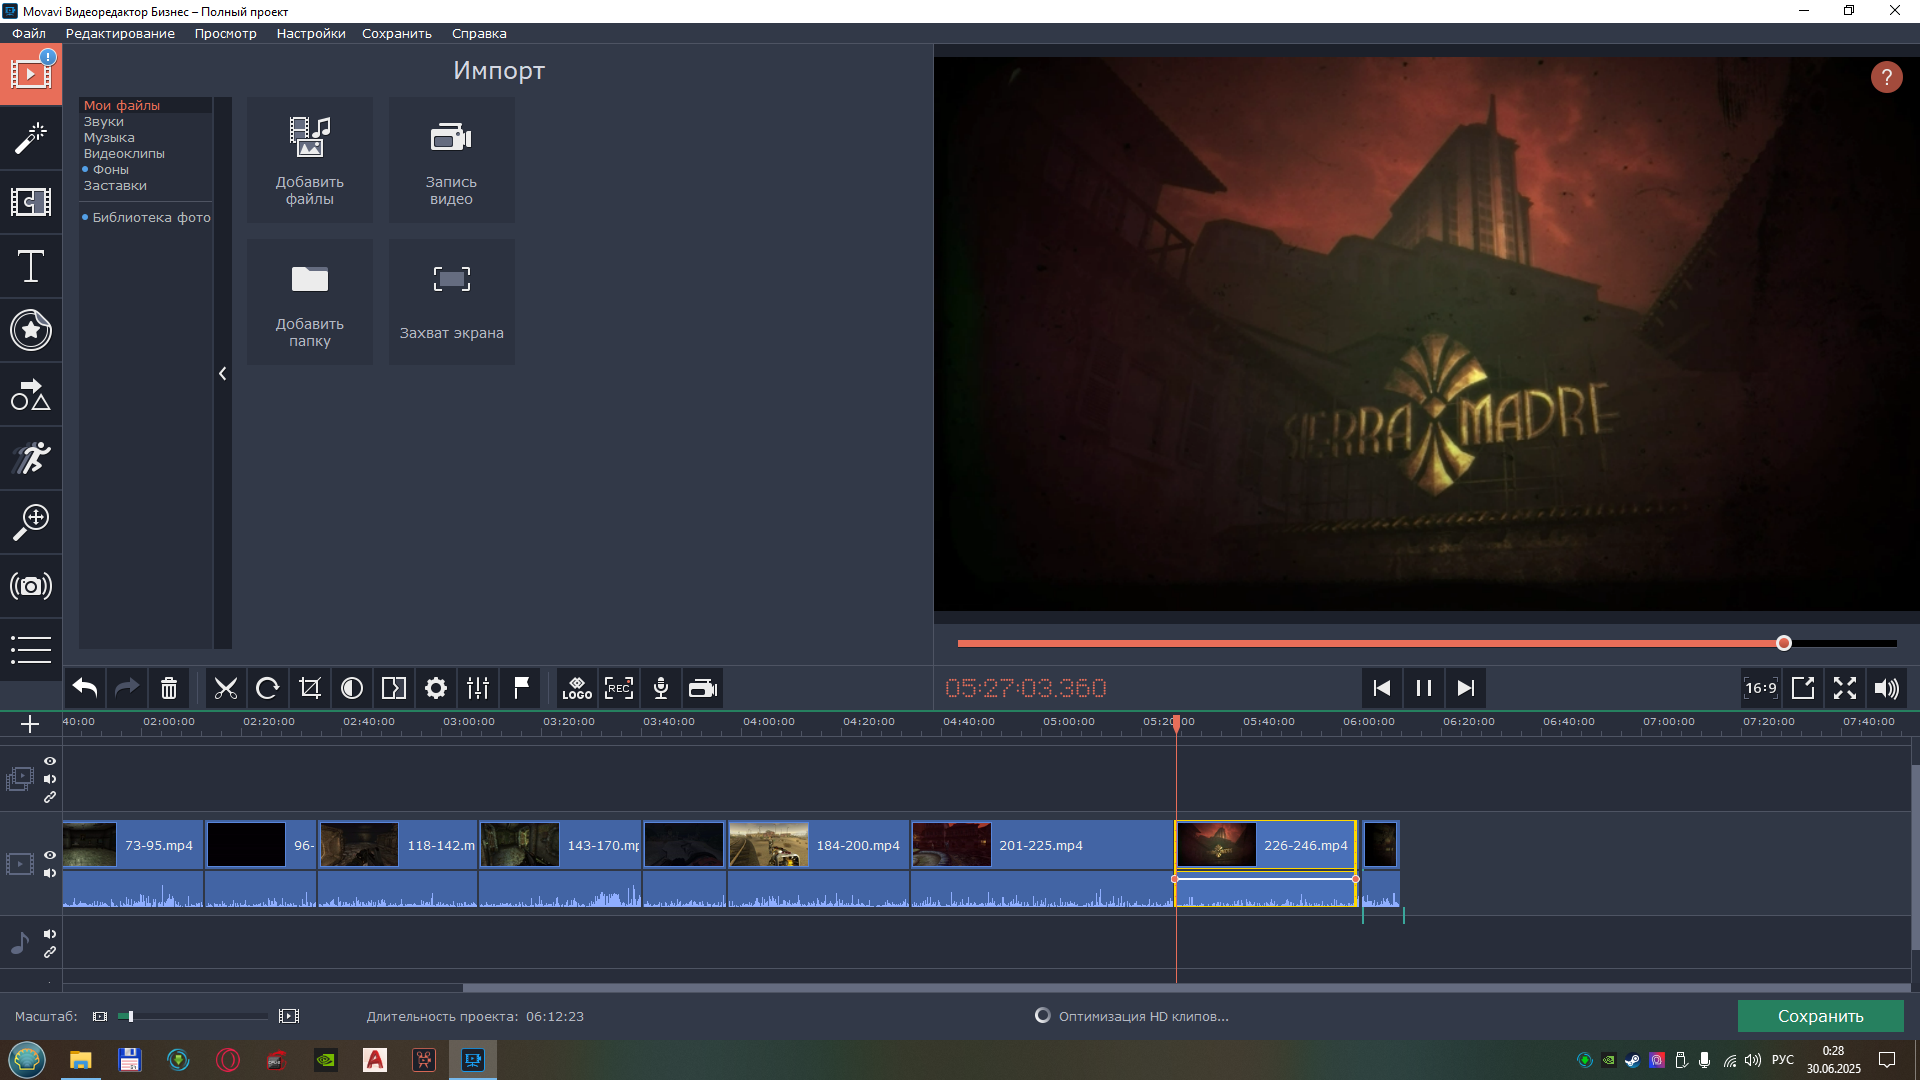
Task: Mute the main video track audio
Action: (50, 873)
